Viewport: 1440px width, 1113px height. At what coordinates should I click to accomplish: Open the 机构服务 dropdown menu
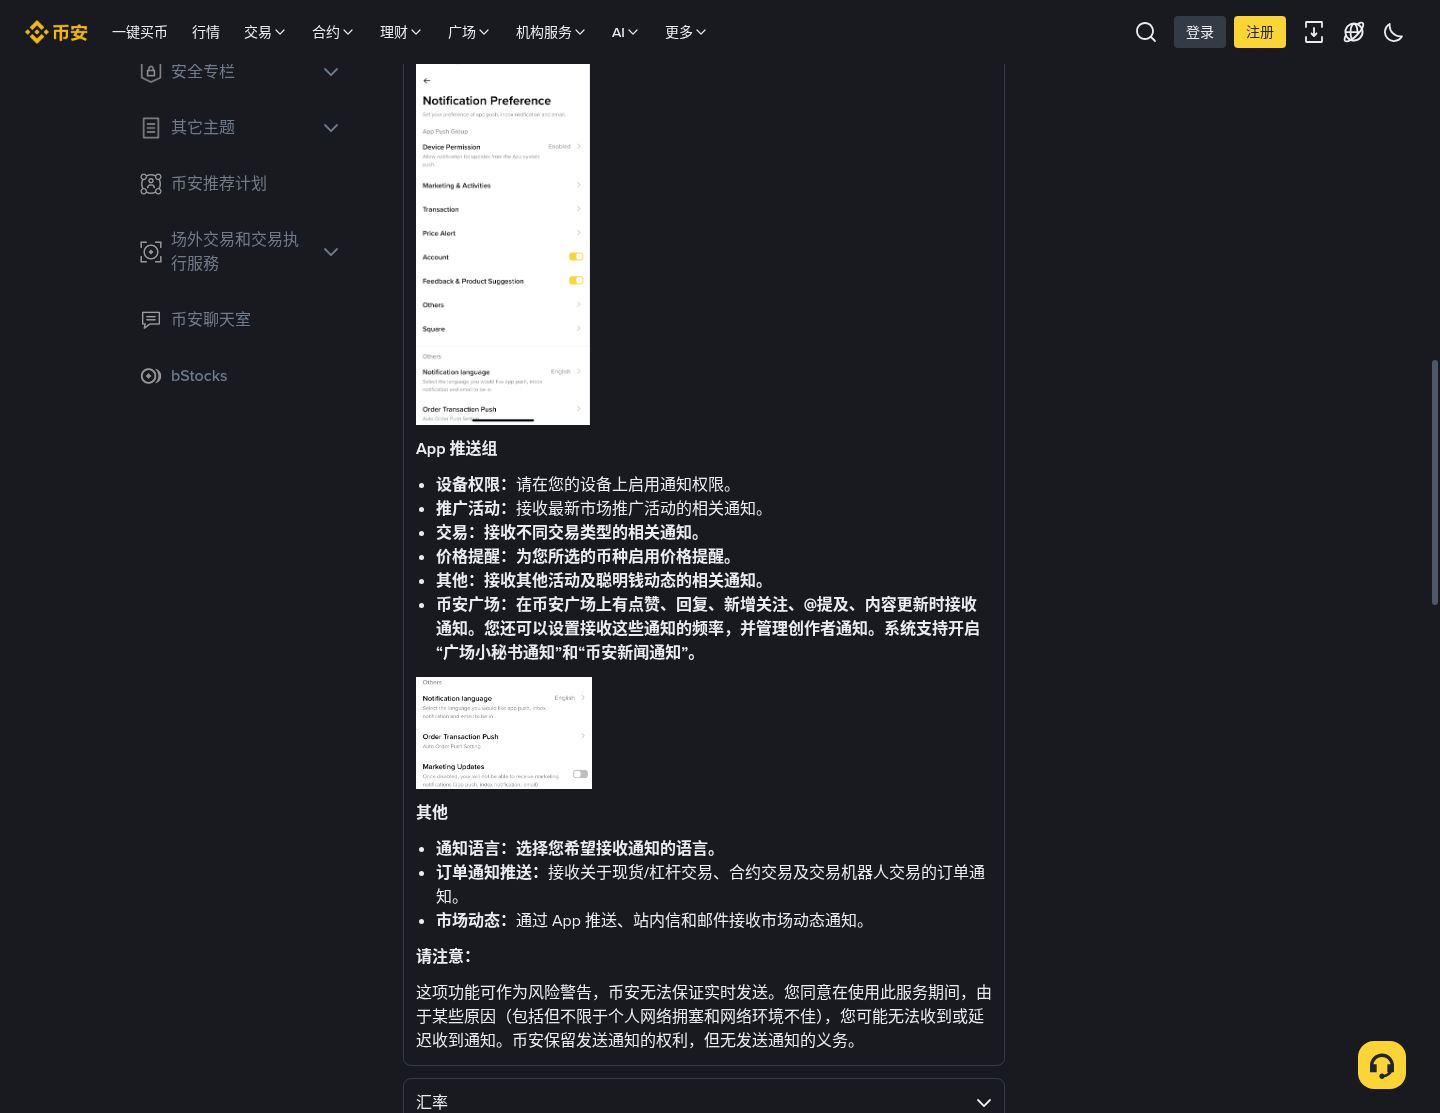click(551, 32)
